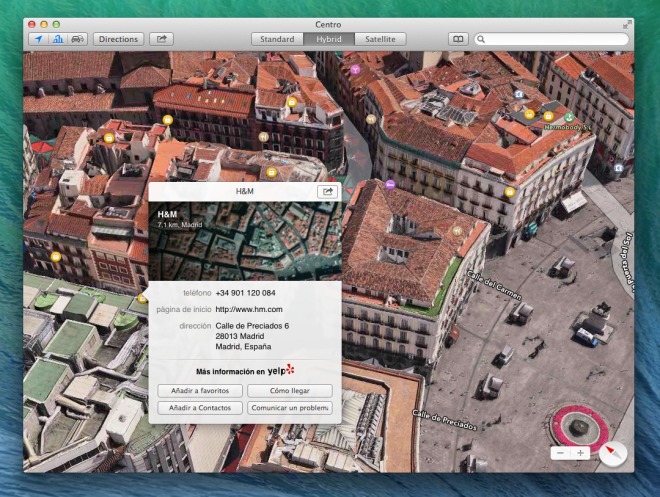Screen dimensions: 660x497
Task: Click Comunicar un problema button
Action: click(290, 408)
